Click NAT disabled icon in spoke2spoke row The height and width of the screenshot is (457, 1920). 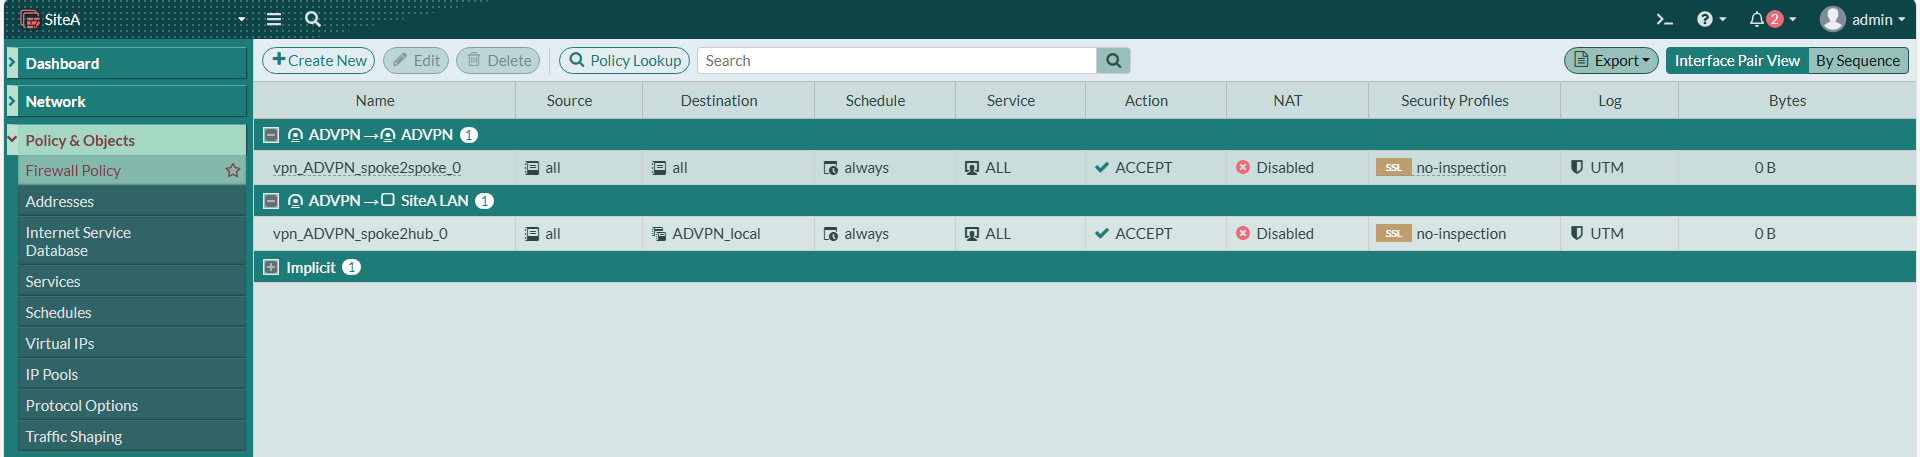[1243, 168]
